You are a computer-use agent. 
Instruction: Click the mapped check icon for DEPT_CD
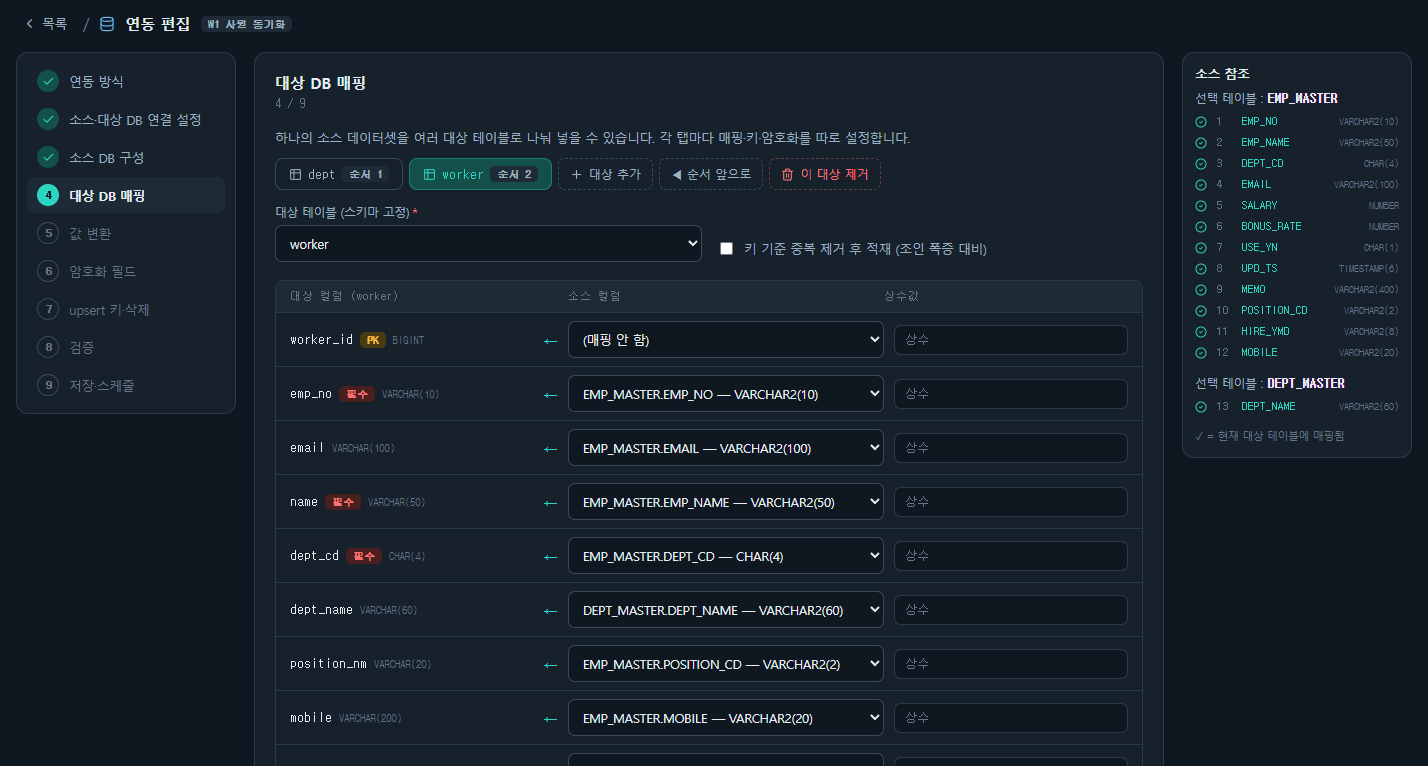click(x=1201, y=163)
